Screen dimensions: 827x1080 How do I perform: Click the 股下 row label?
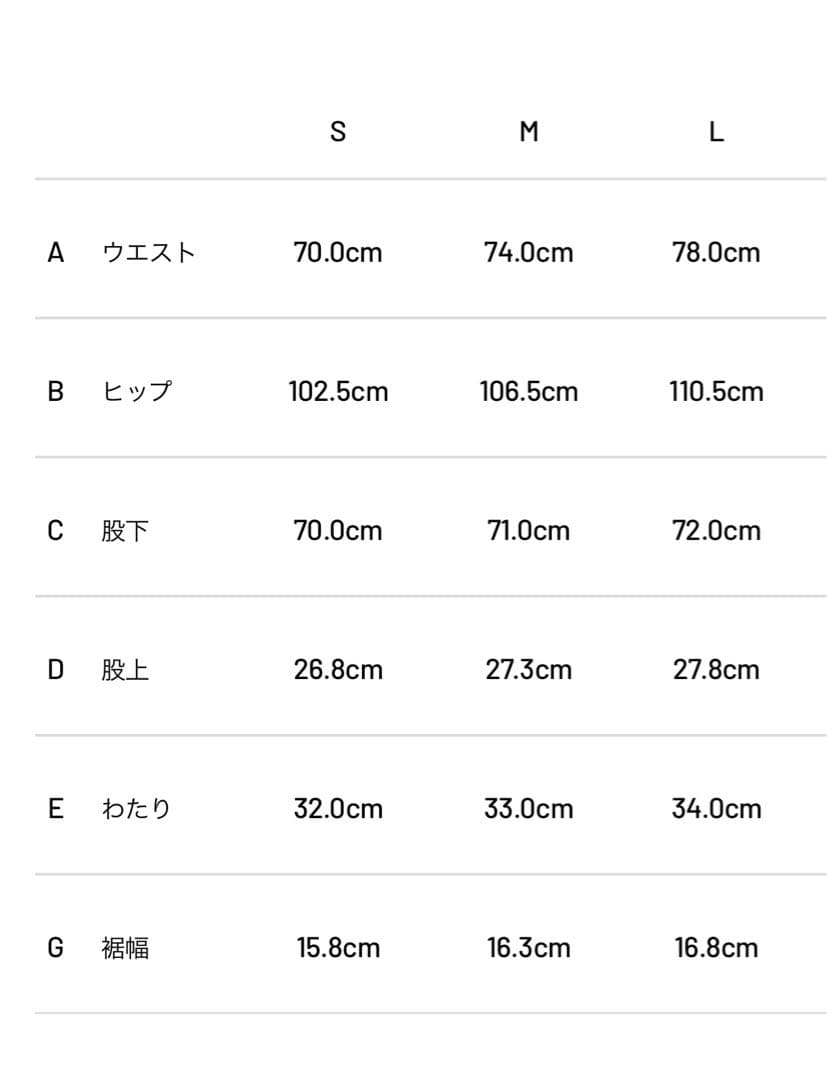[x=125, y=530]
